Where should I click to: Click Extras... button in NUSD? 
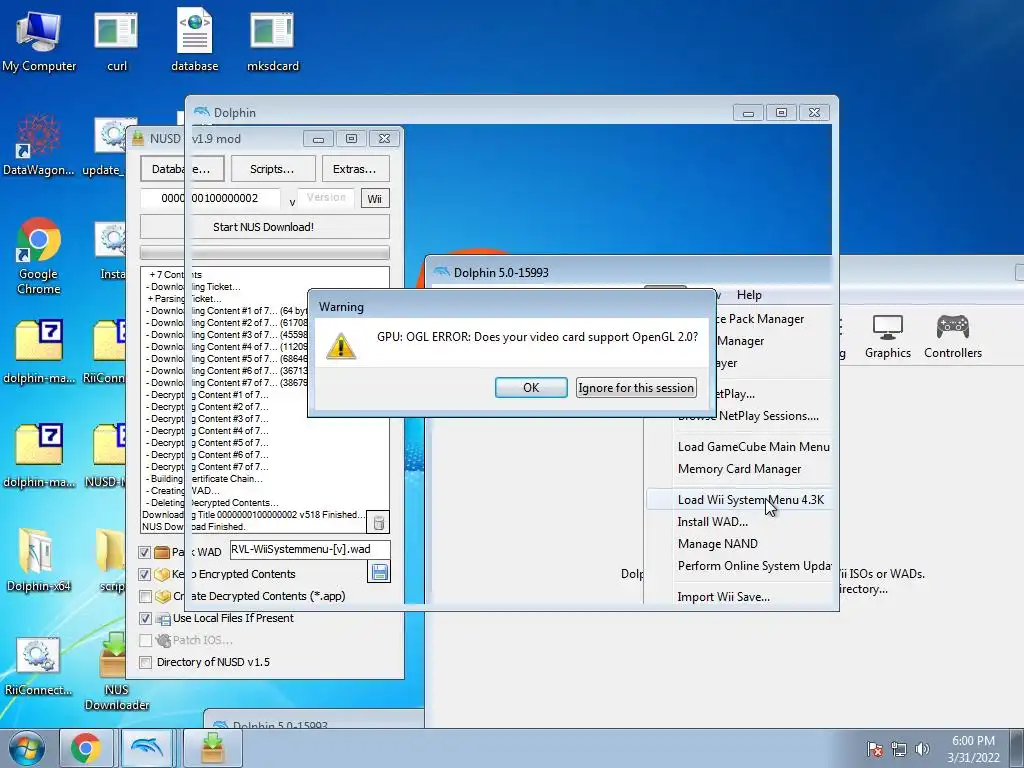coord(355,169)
